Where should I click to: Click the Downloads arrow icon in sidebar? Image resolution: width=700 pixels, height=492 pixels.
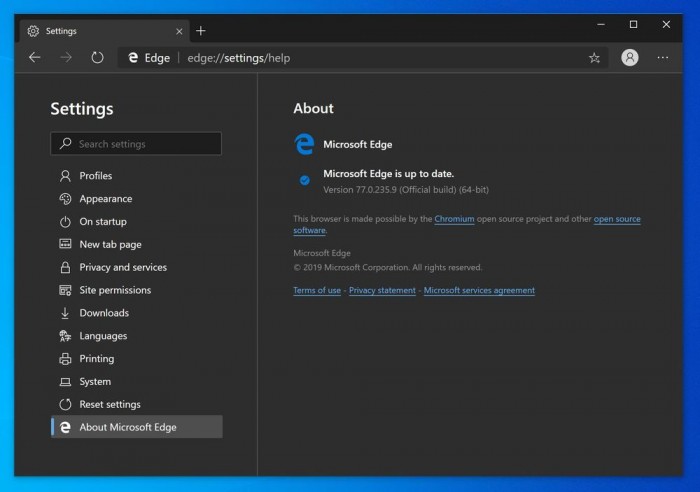click(65, 313)
